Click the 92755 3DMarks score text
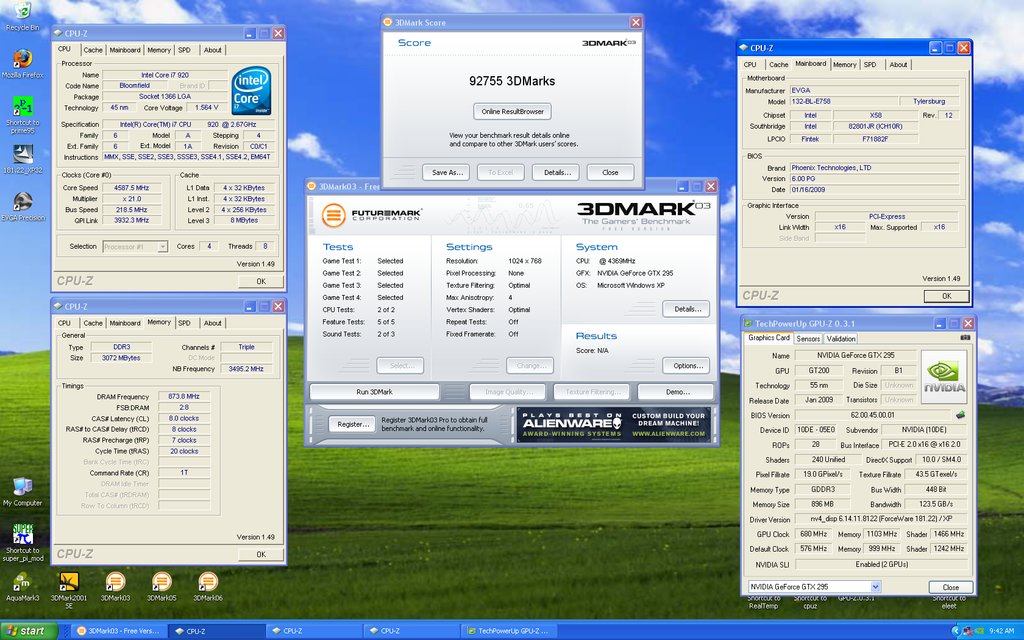 click(x=512, y=81)
